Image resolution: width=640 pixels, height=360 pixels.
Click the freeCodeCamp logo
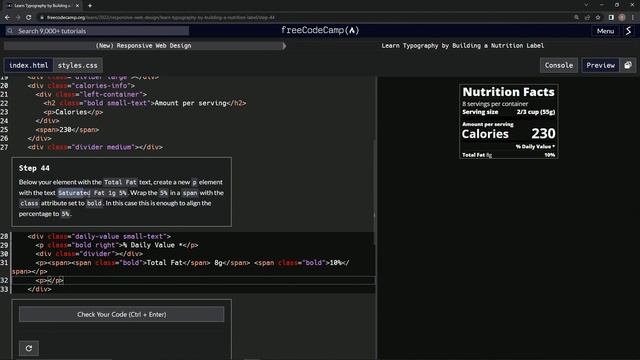(320, 30)
